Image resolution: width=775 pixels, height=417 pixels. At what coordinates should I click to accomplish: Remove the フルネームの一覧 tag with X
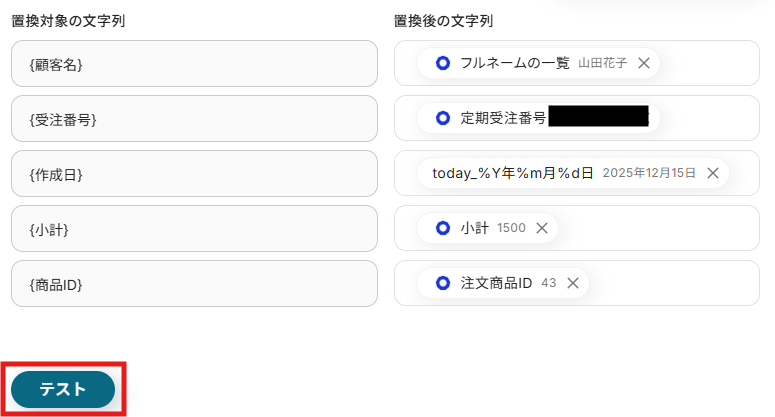[644, 63]
